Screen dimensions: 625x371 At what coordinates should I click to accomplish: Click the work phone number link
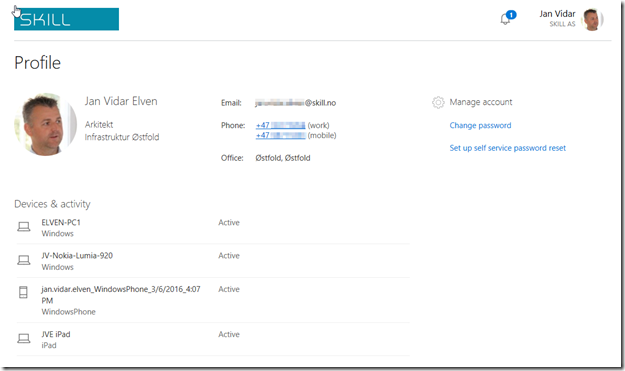(281, 125)
